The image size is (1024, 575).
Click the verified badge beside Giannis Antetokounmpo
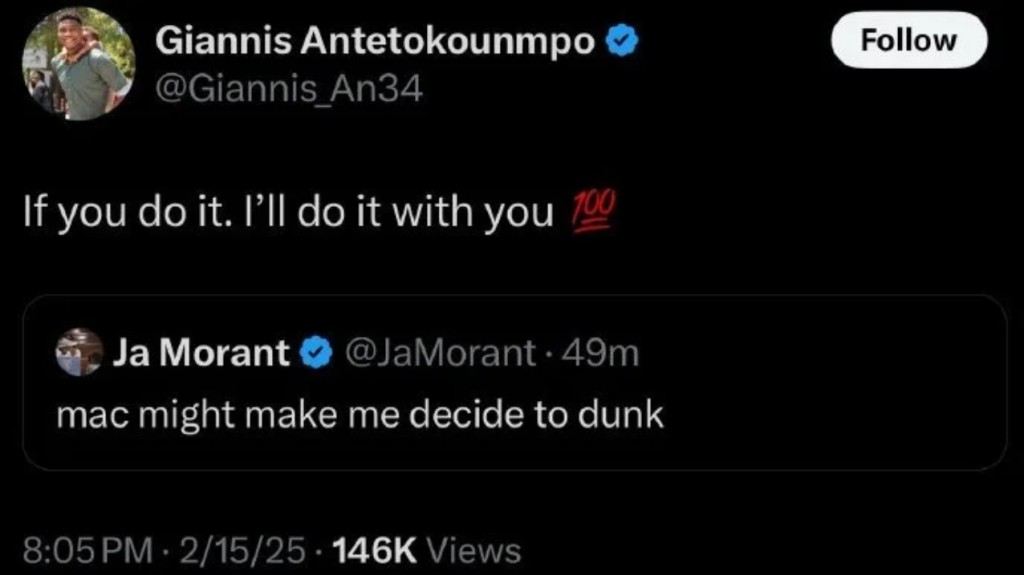click(x=624, y=42)
